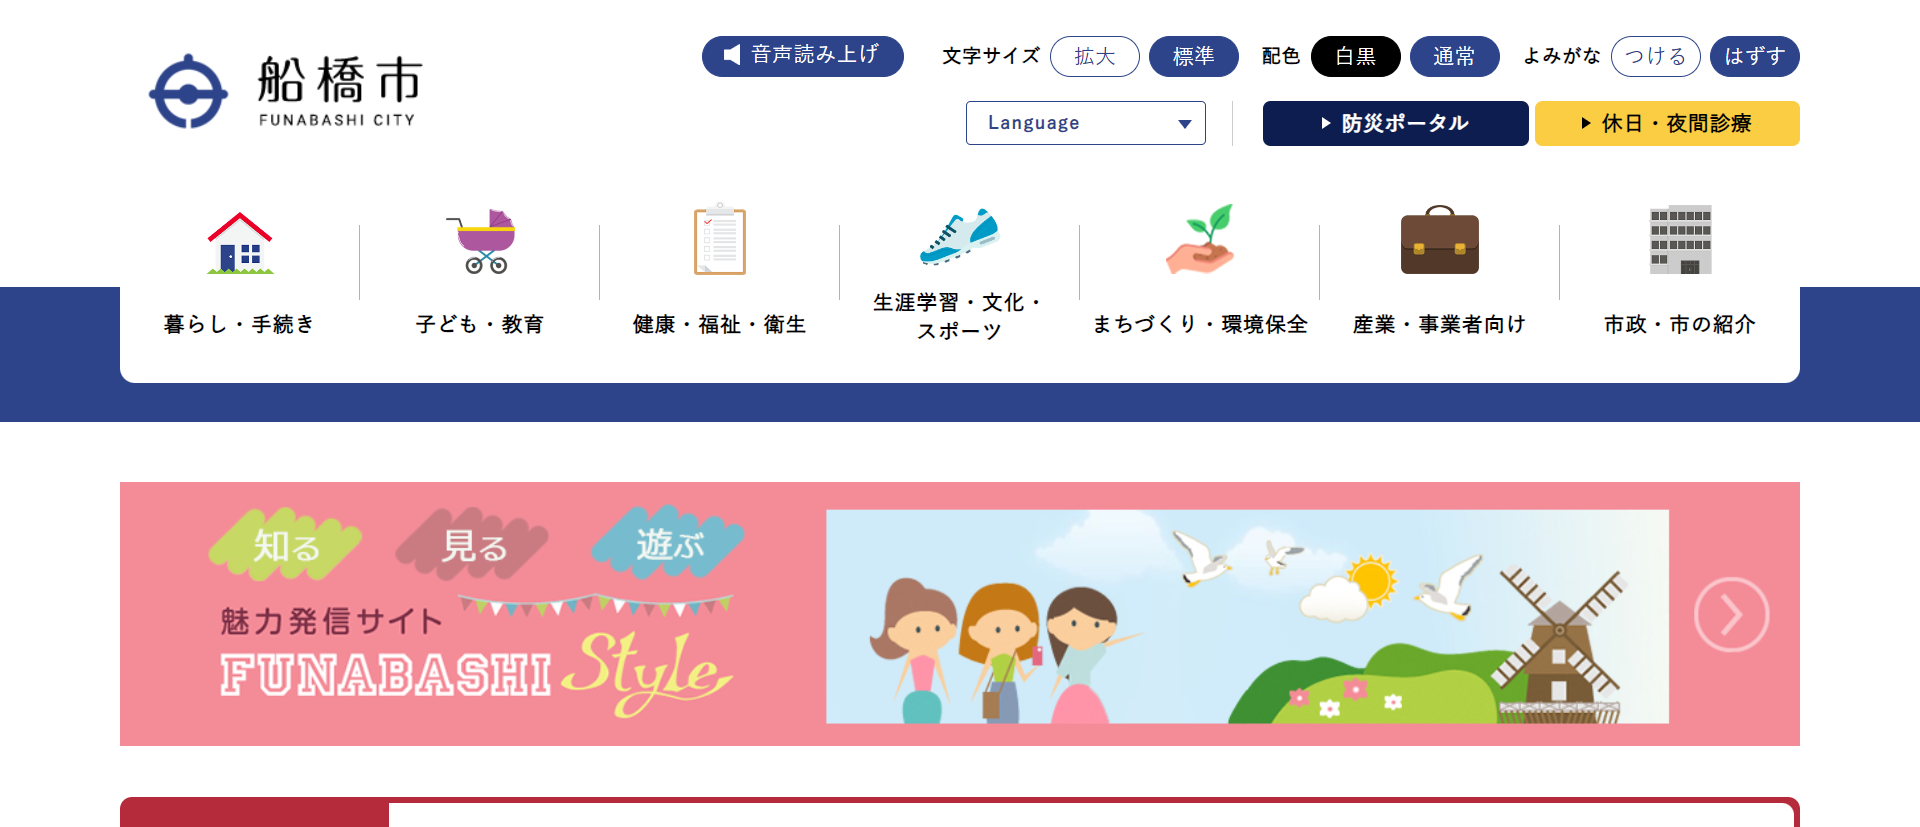Click the house icon for 暮らし・手続き

[240, 243]
